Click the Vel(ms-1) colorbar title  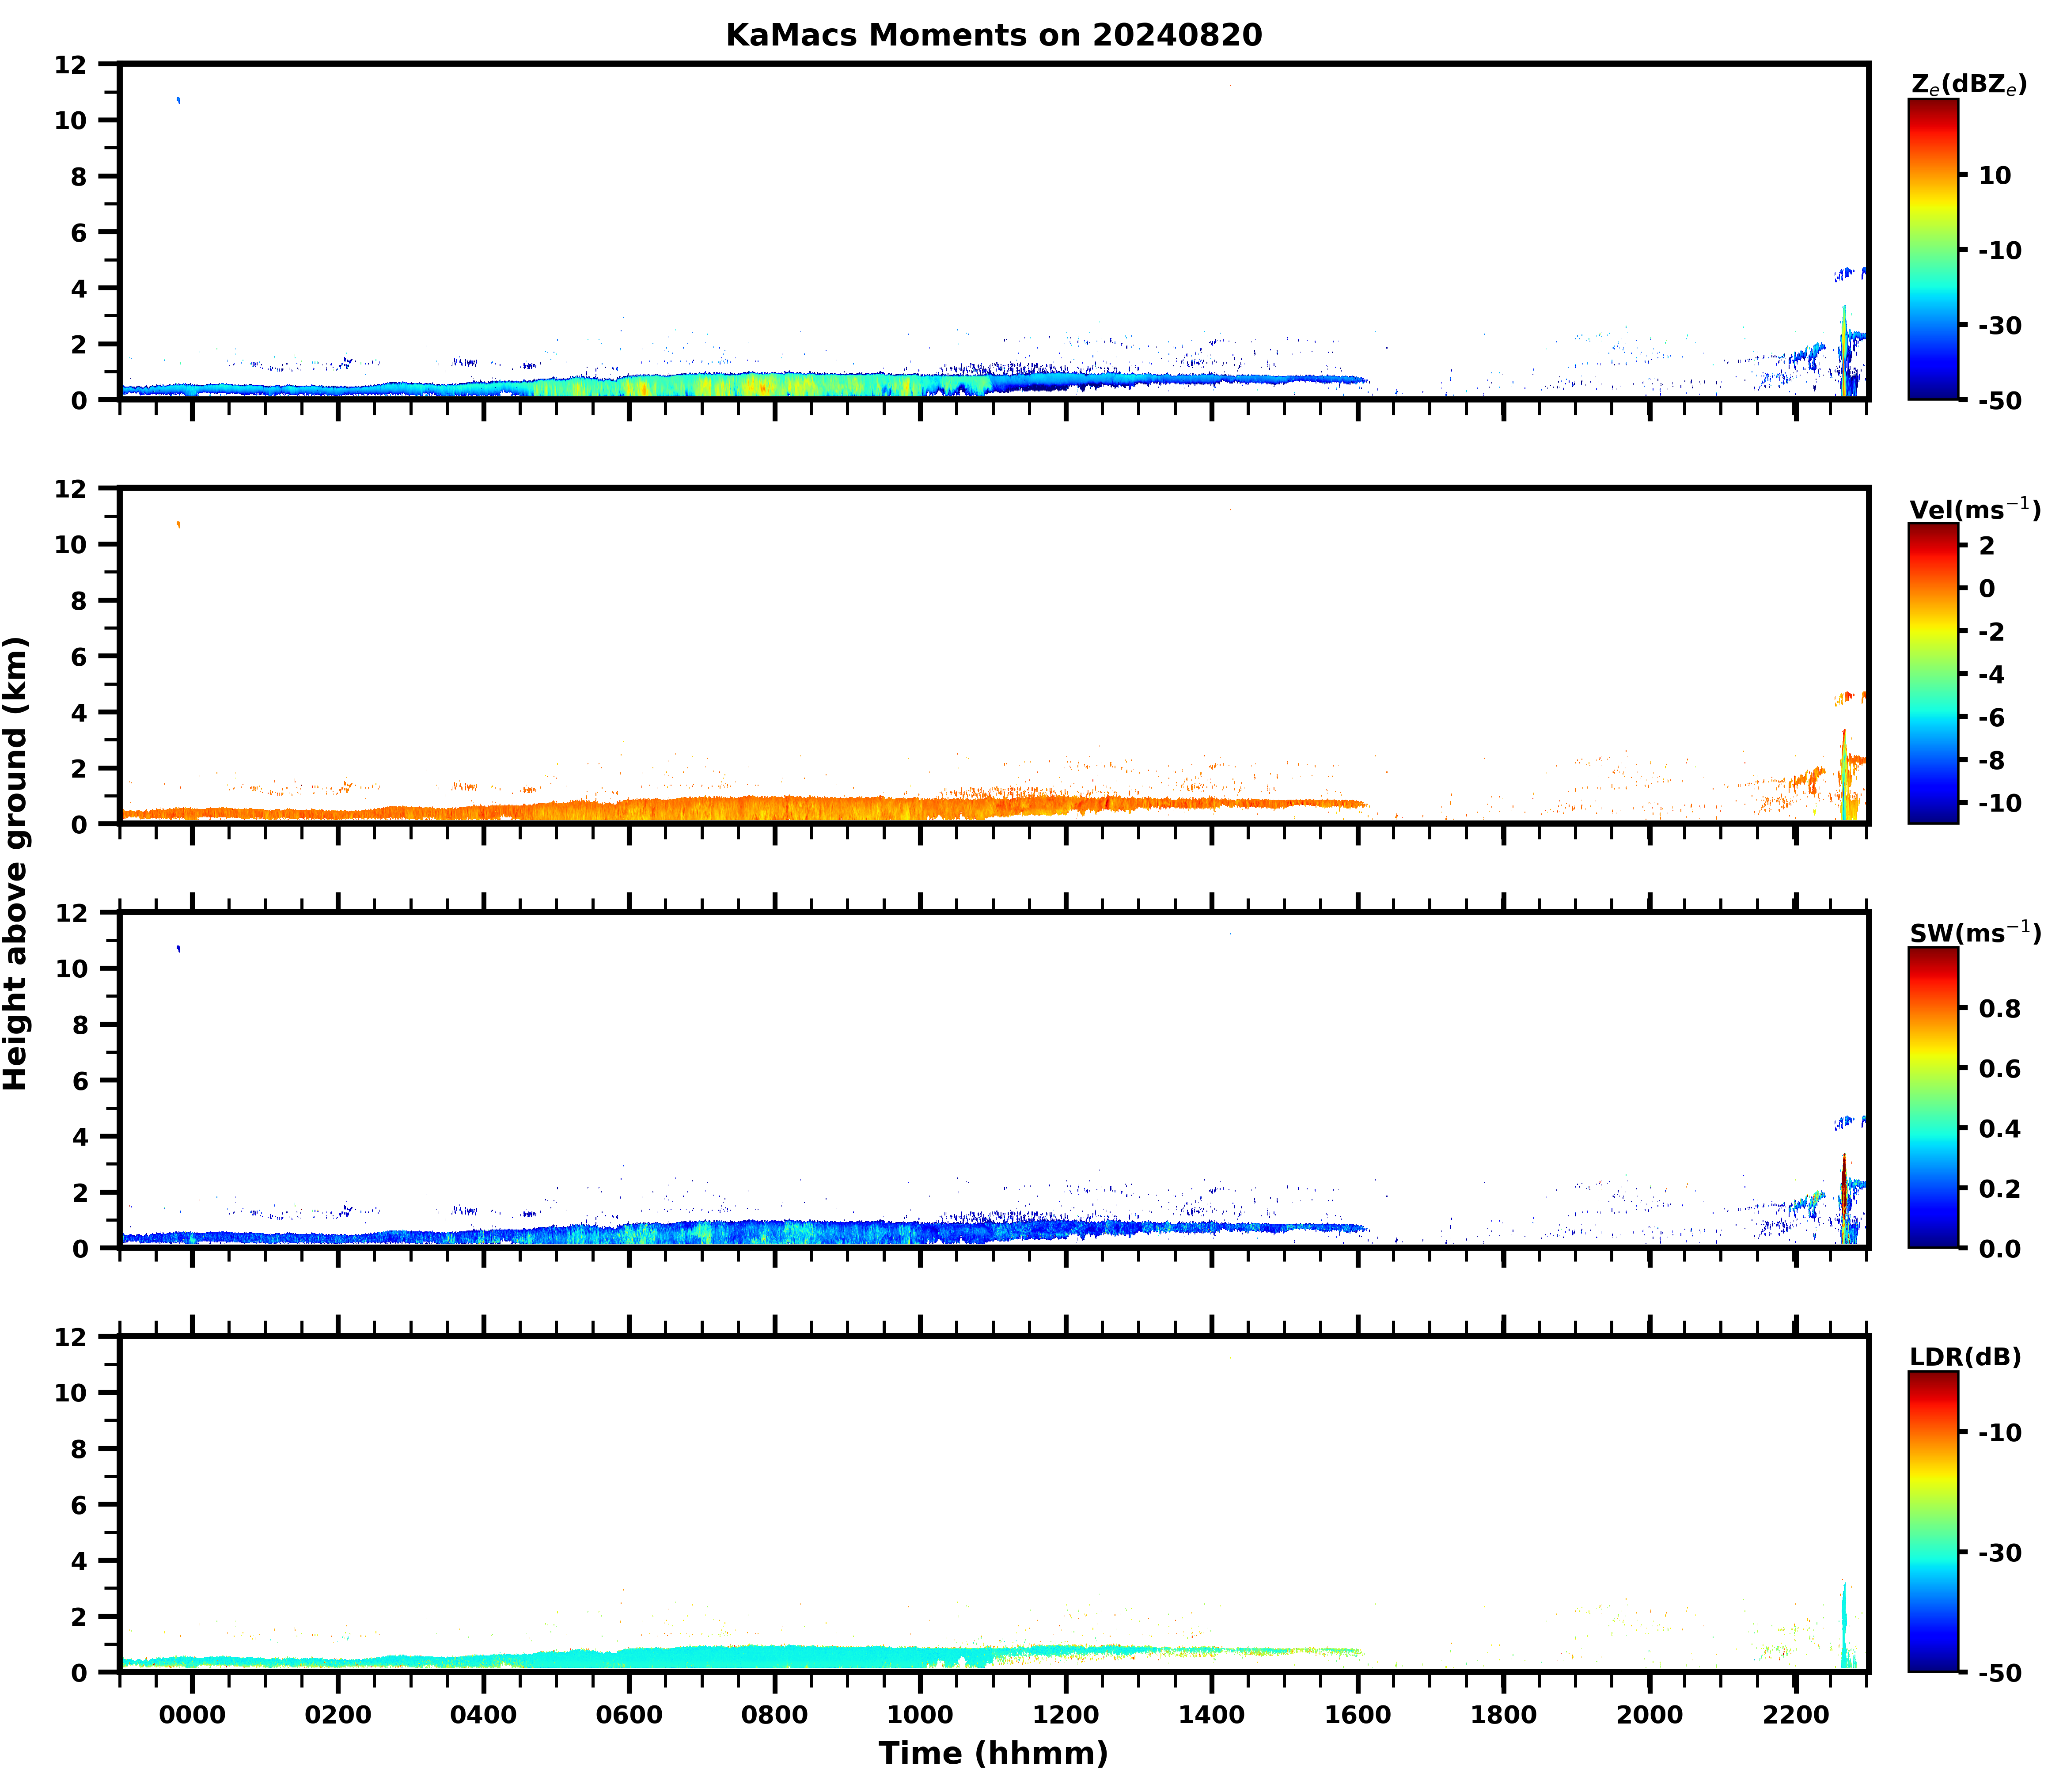tap(1974, 509)
